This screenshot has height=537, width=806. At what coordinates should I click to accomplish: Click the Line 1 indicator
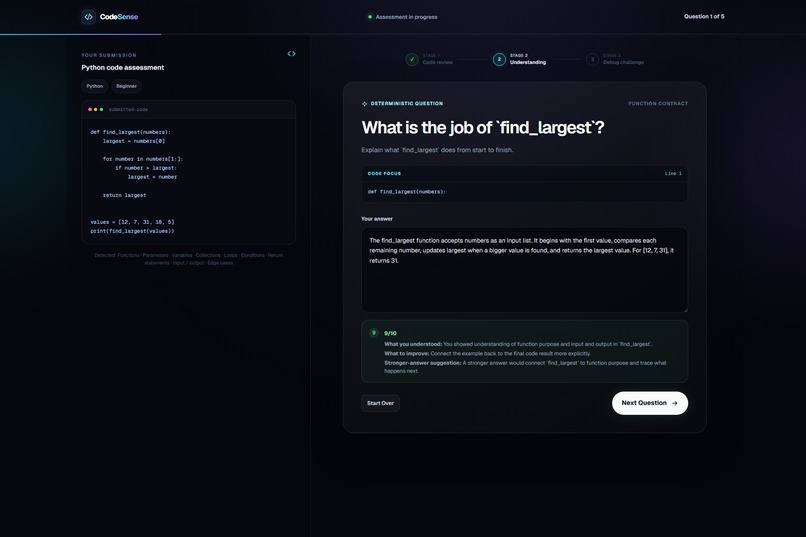pyautogui.click(x=673, y=174)
